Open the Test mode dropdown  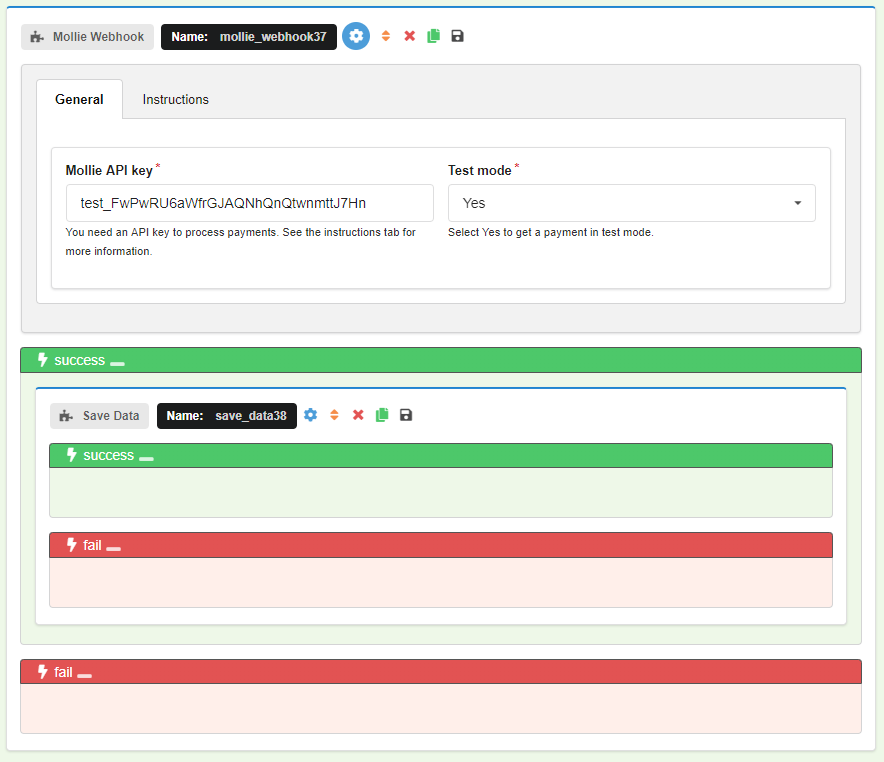(x=631, y=203)
